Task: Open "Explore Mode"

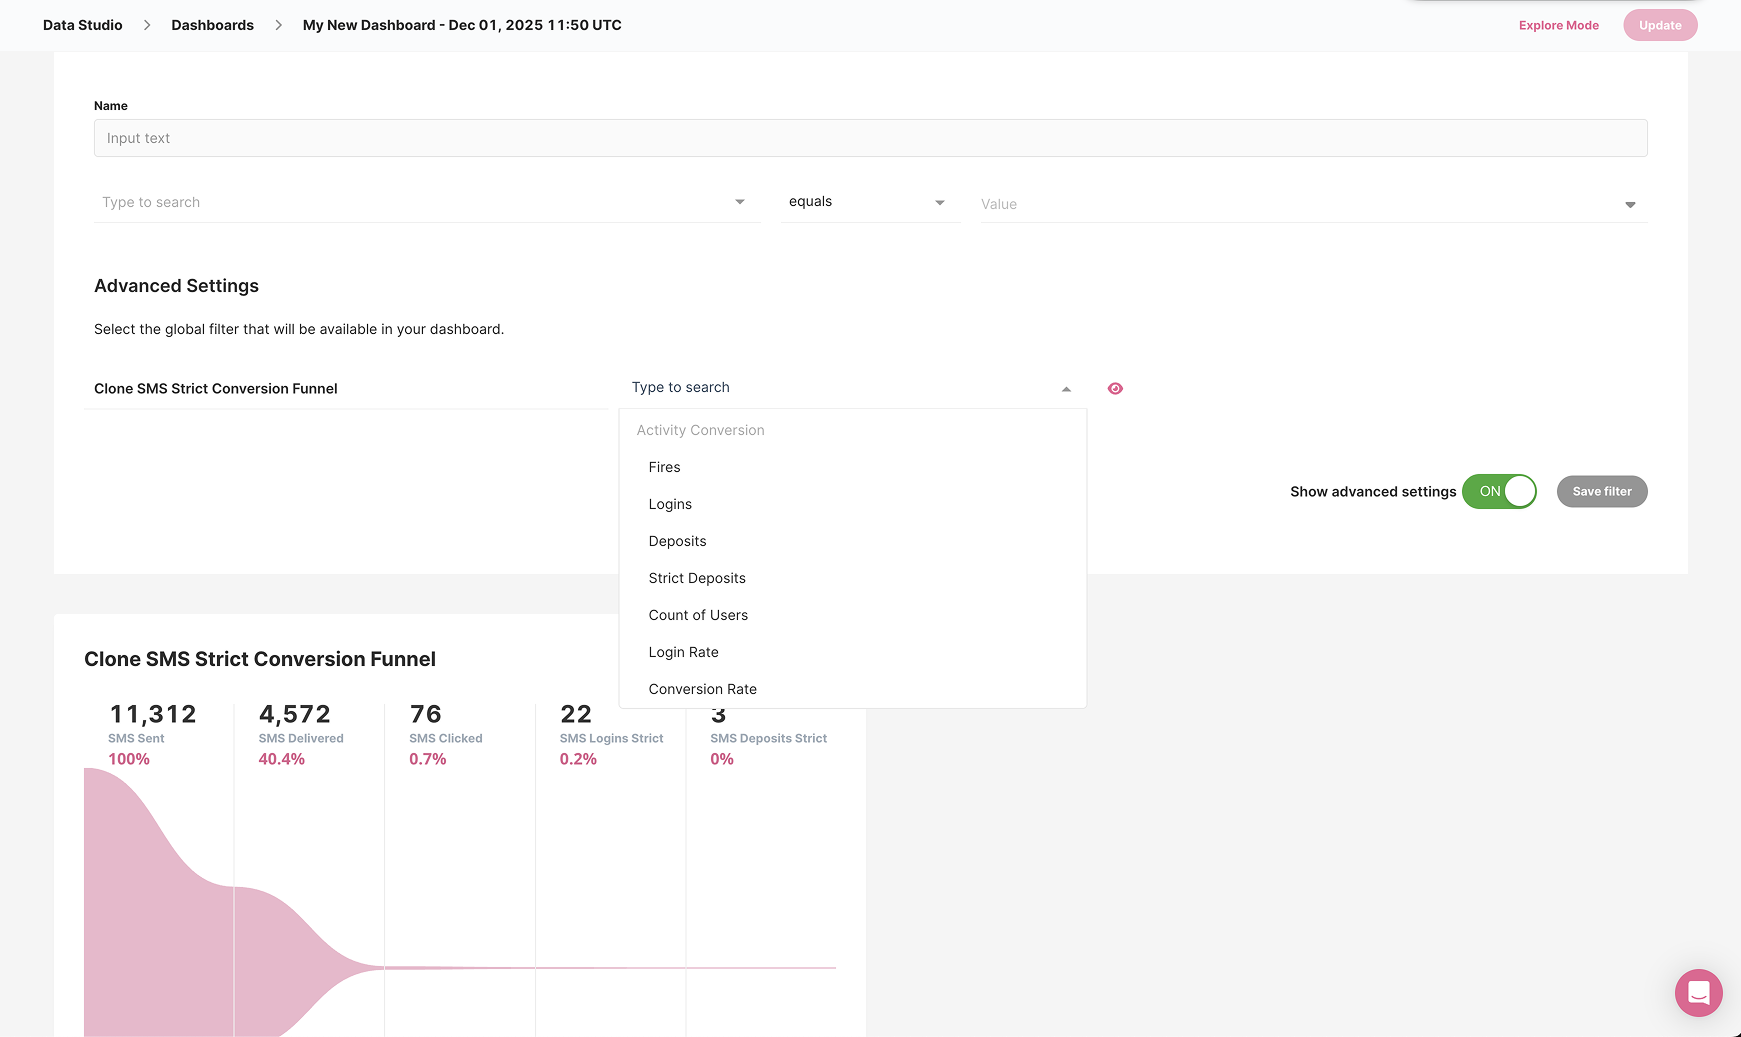Action: pos(1558,25)
